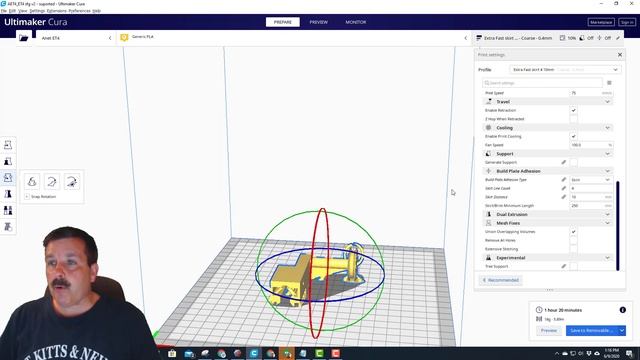640x360 pixels.
Task: Click pencil icon beside Build Plate Adhesion Type
Action: [x=564, y=180]
